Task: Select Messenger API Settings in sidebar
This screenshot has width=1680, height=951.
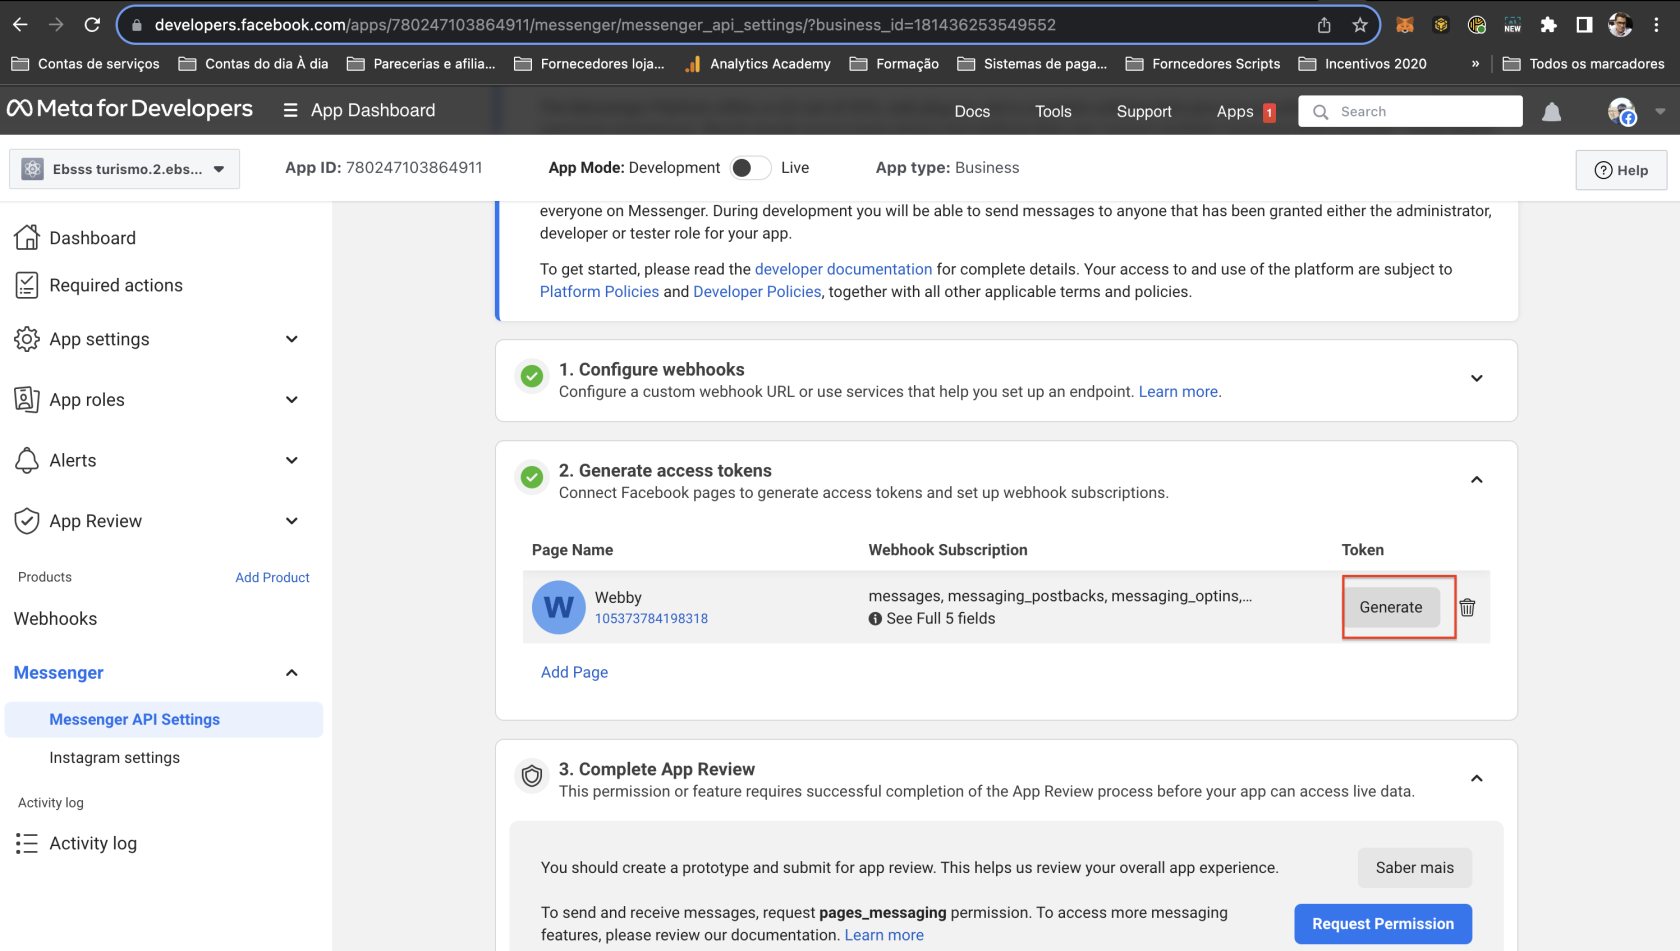Action: [164, 720]
